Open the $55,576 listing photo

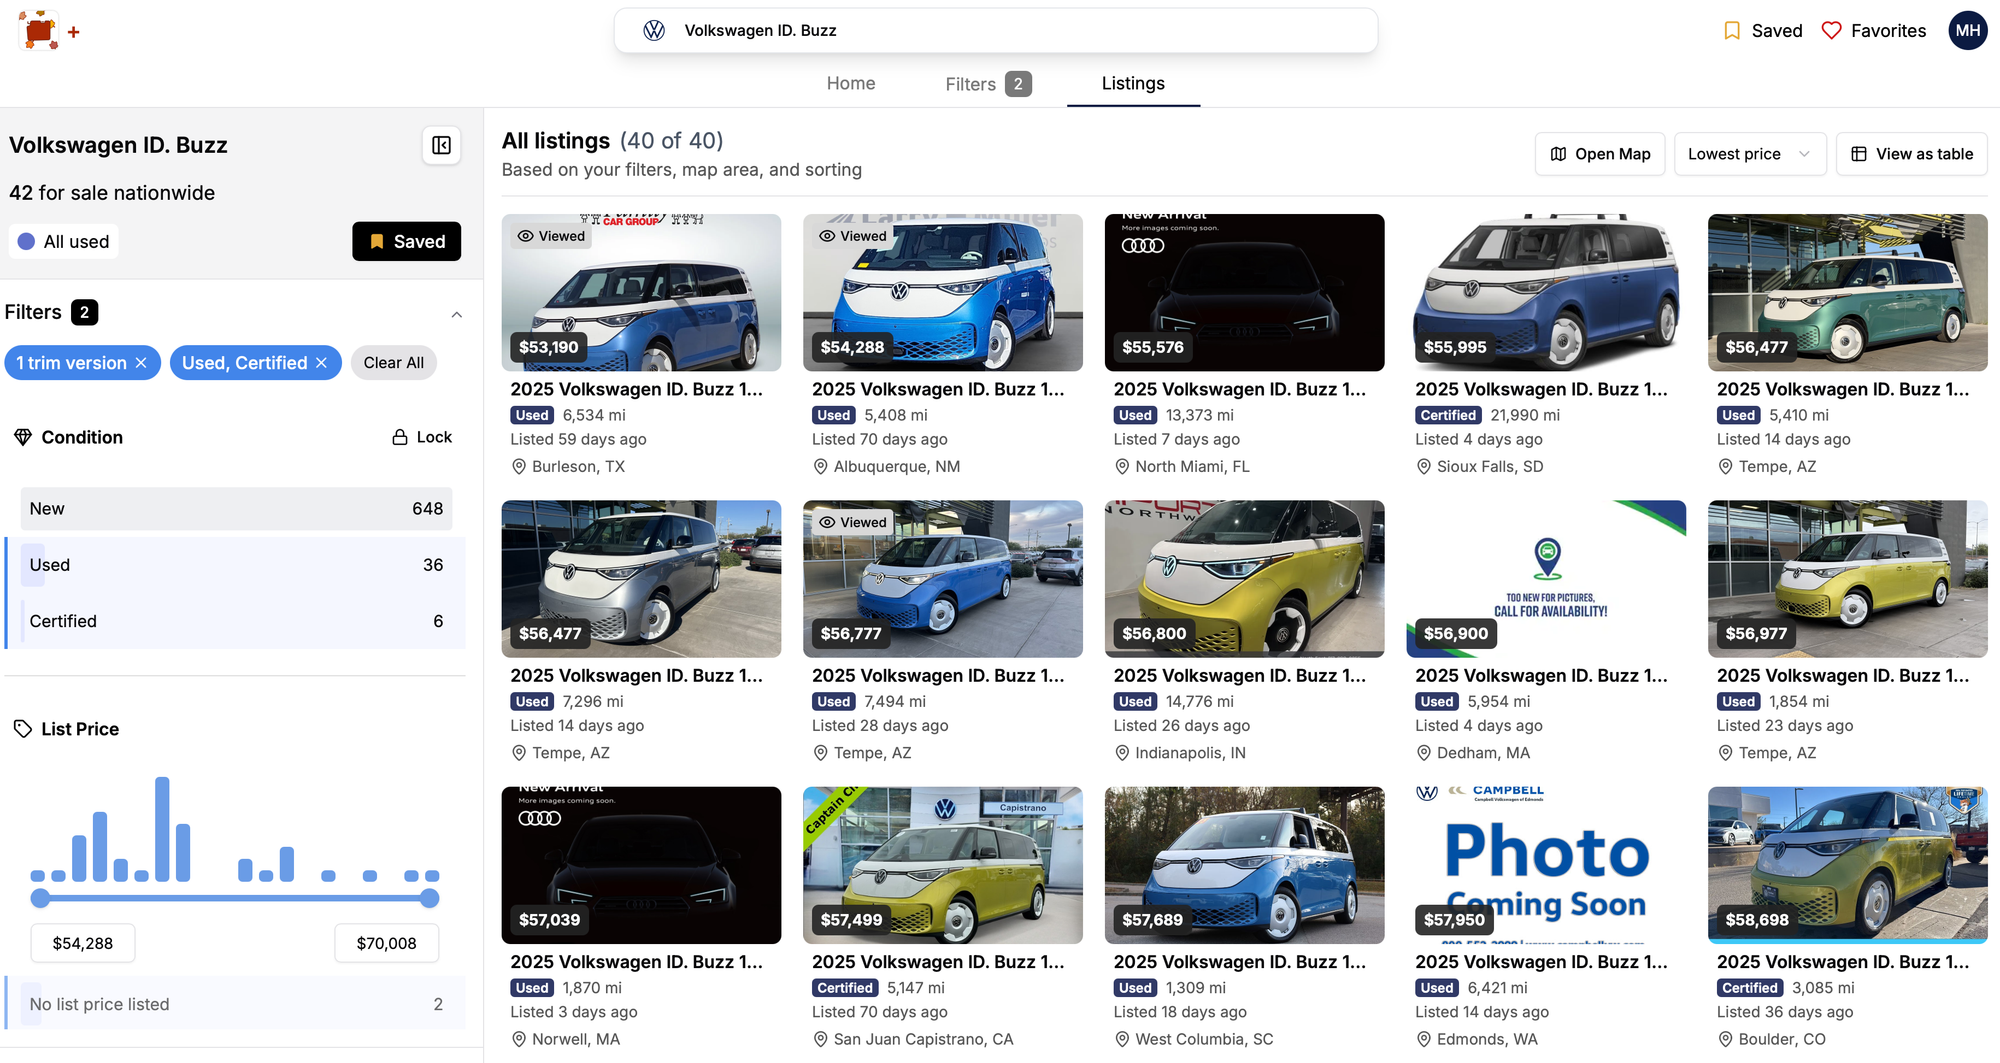click(x=1244, y=292)
